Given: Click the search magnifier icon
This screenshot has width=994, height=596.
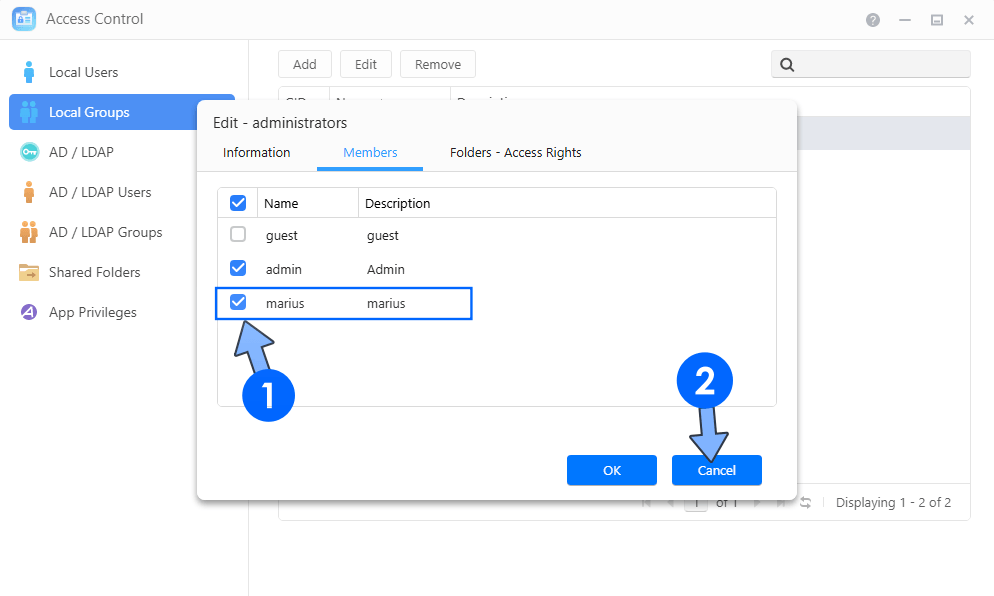Looking at the screenshot, I should click(x=787, y=65).
